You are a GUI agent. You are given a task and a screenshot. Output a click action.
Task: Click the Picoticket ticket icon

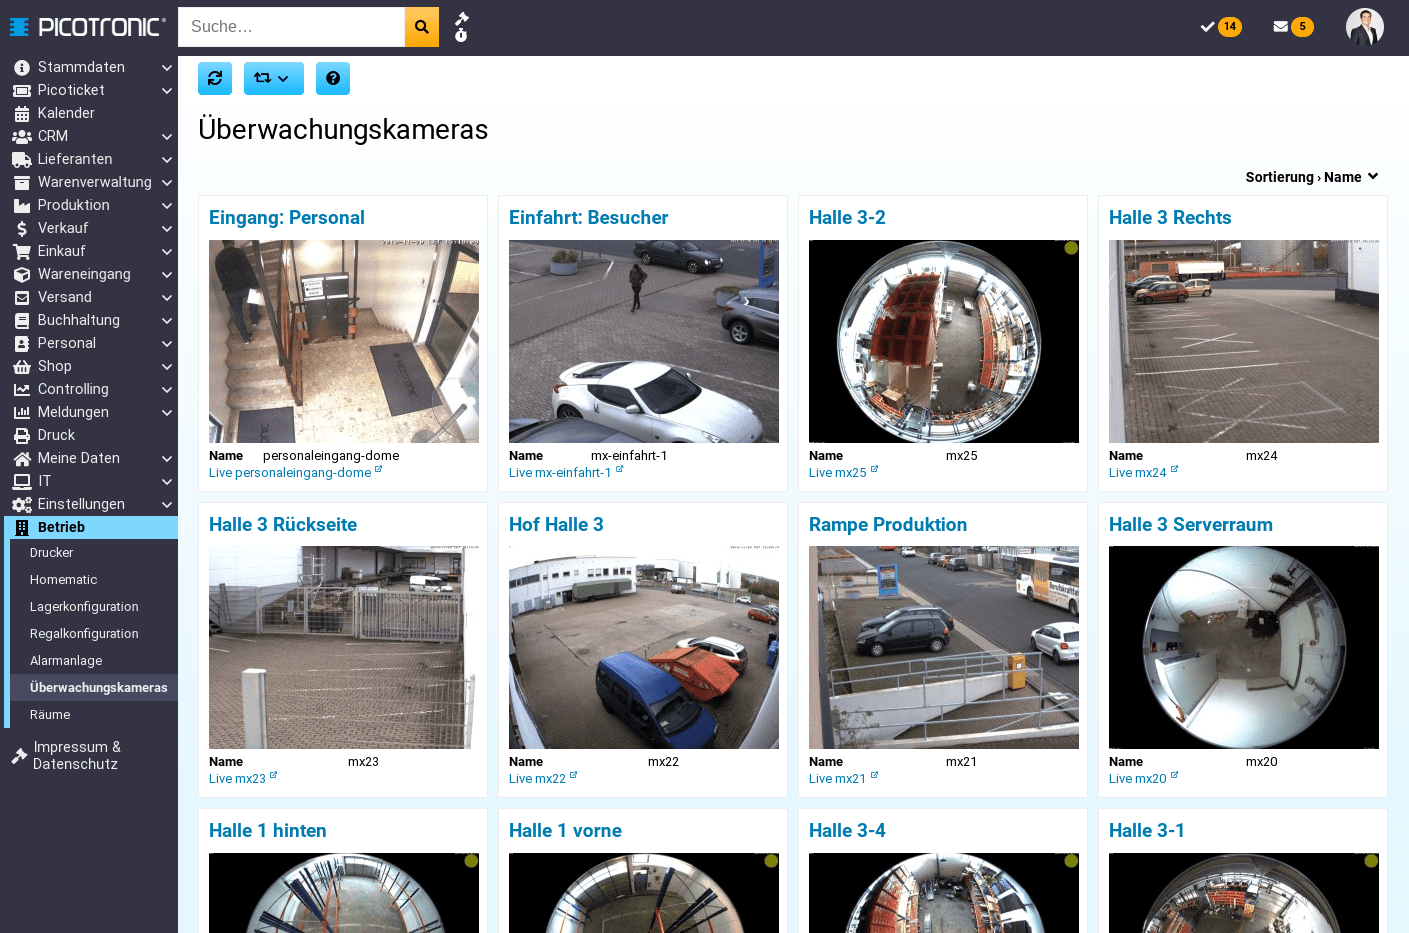point(22,90)
